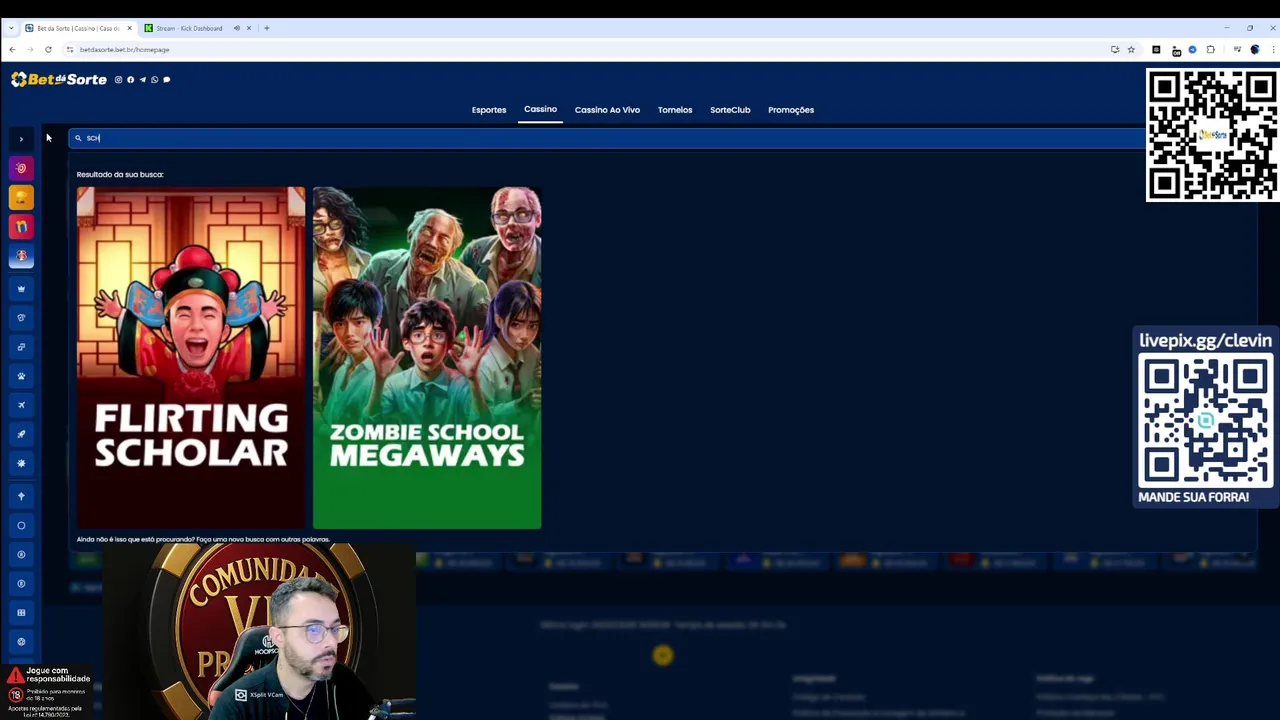Open the red gift icon in the sidebar
Screen dimensions: 1280x720
tap(21, 227)
